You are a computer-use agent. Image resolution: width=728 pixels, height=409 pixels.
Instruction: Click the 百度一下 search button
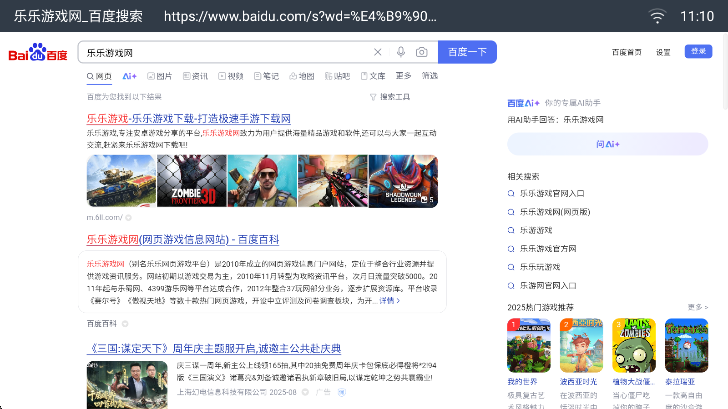(x=467, y=52)
